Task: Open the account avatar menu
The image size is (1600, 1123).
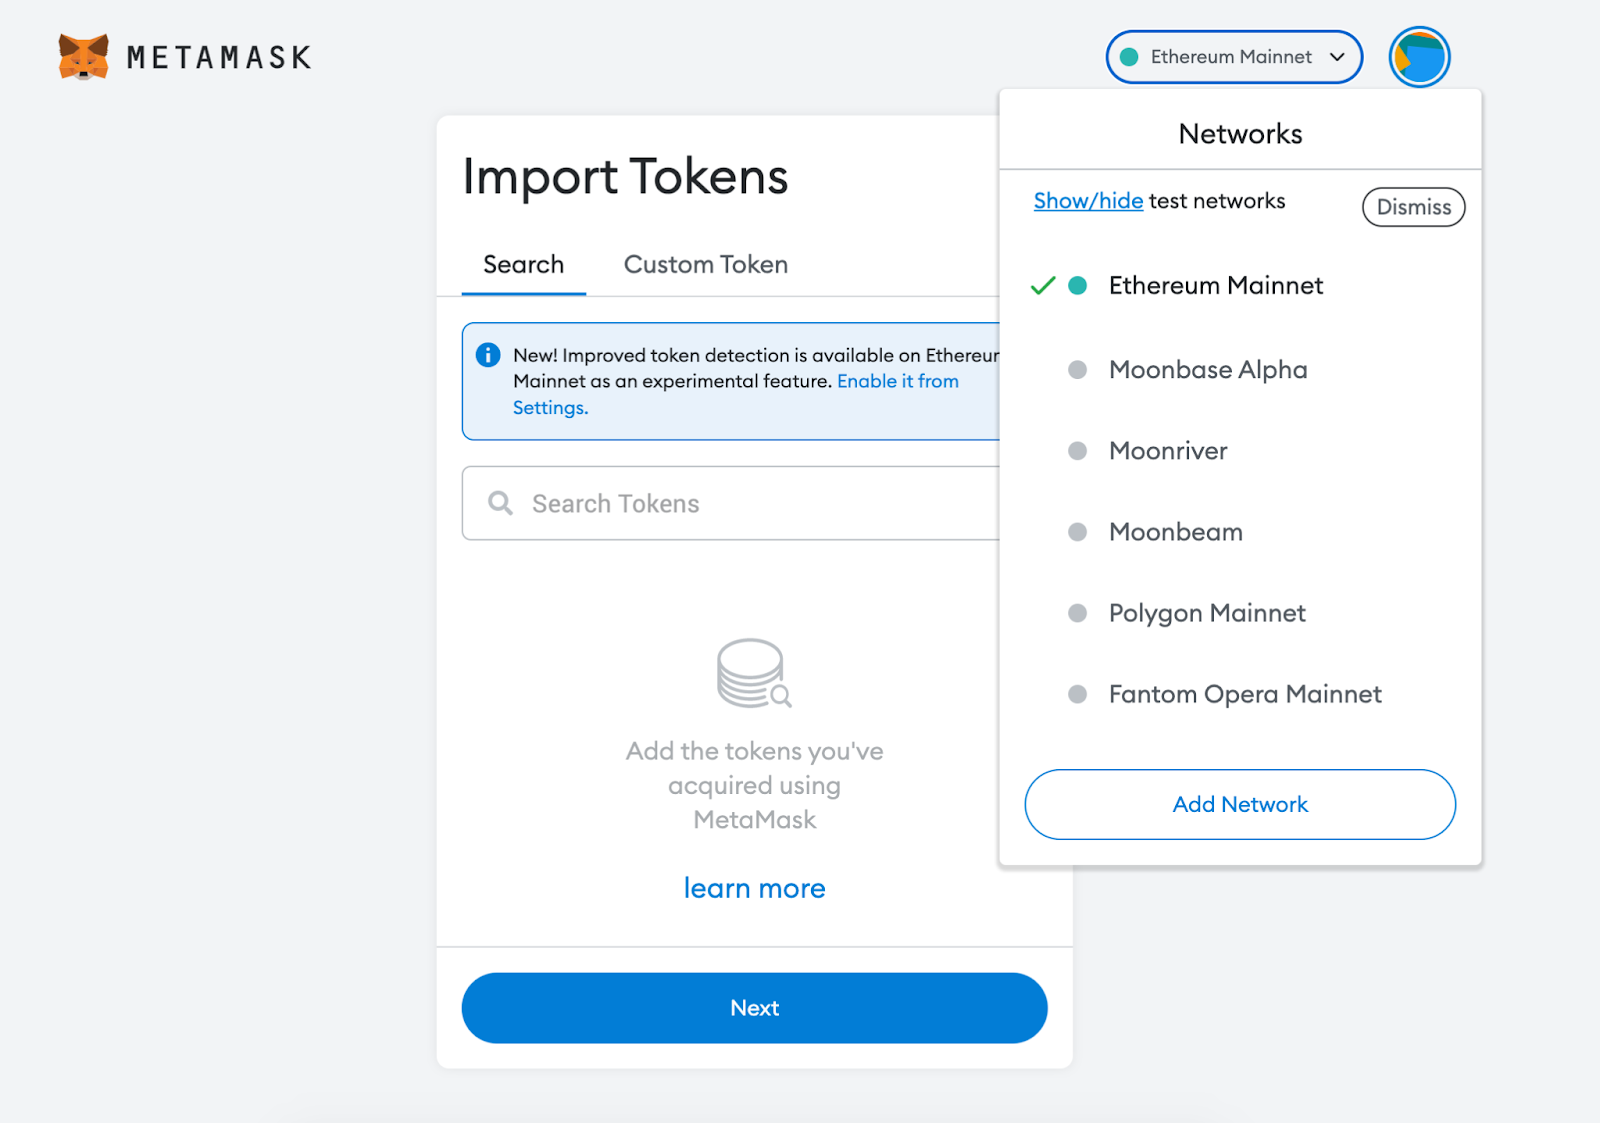Action: pos(1419,57)
